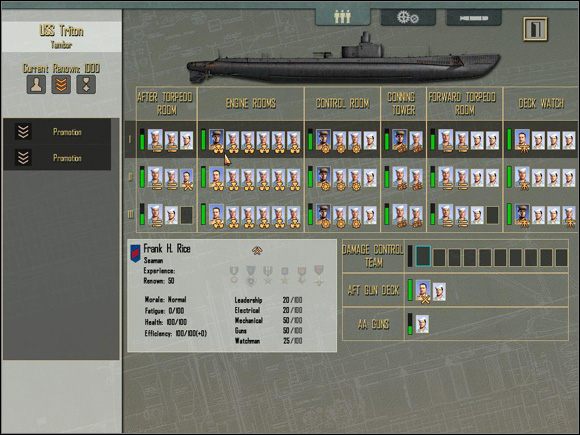Screen dimensions: 580x435
Task: Click the rightmost medal slot in crew panel
Action: (319, 275)
